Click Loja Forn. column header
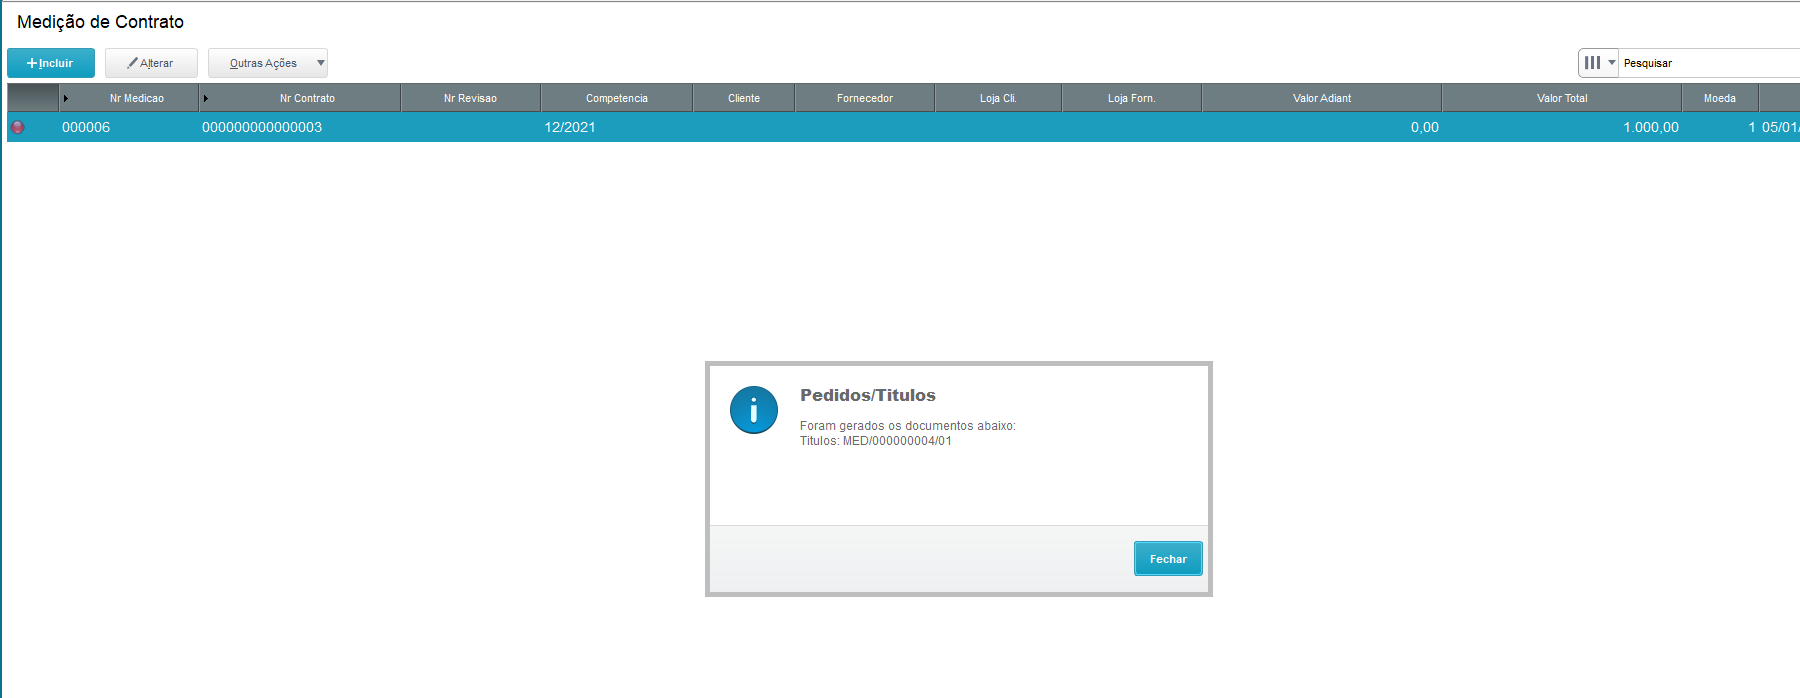The width and height of the screenshot is (1800, 698). point(1131,98)
